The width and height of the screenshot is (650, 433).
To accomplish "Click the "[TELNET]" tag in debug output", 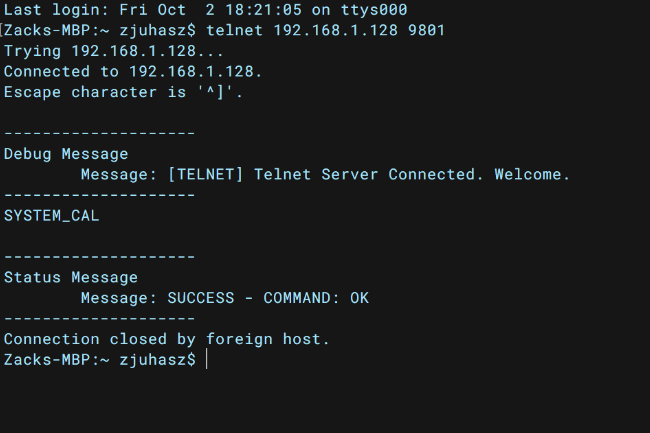I will pos(206,174).
